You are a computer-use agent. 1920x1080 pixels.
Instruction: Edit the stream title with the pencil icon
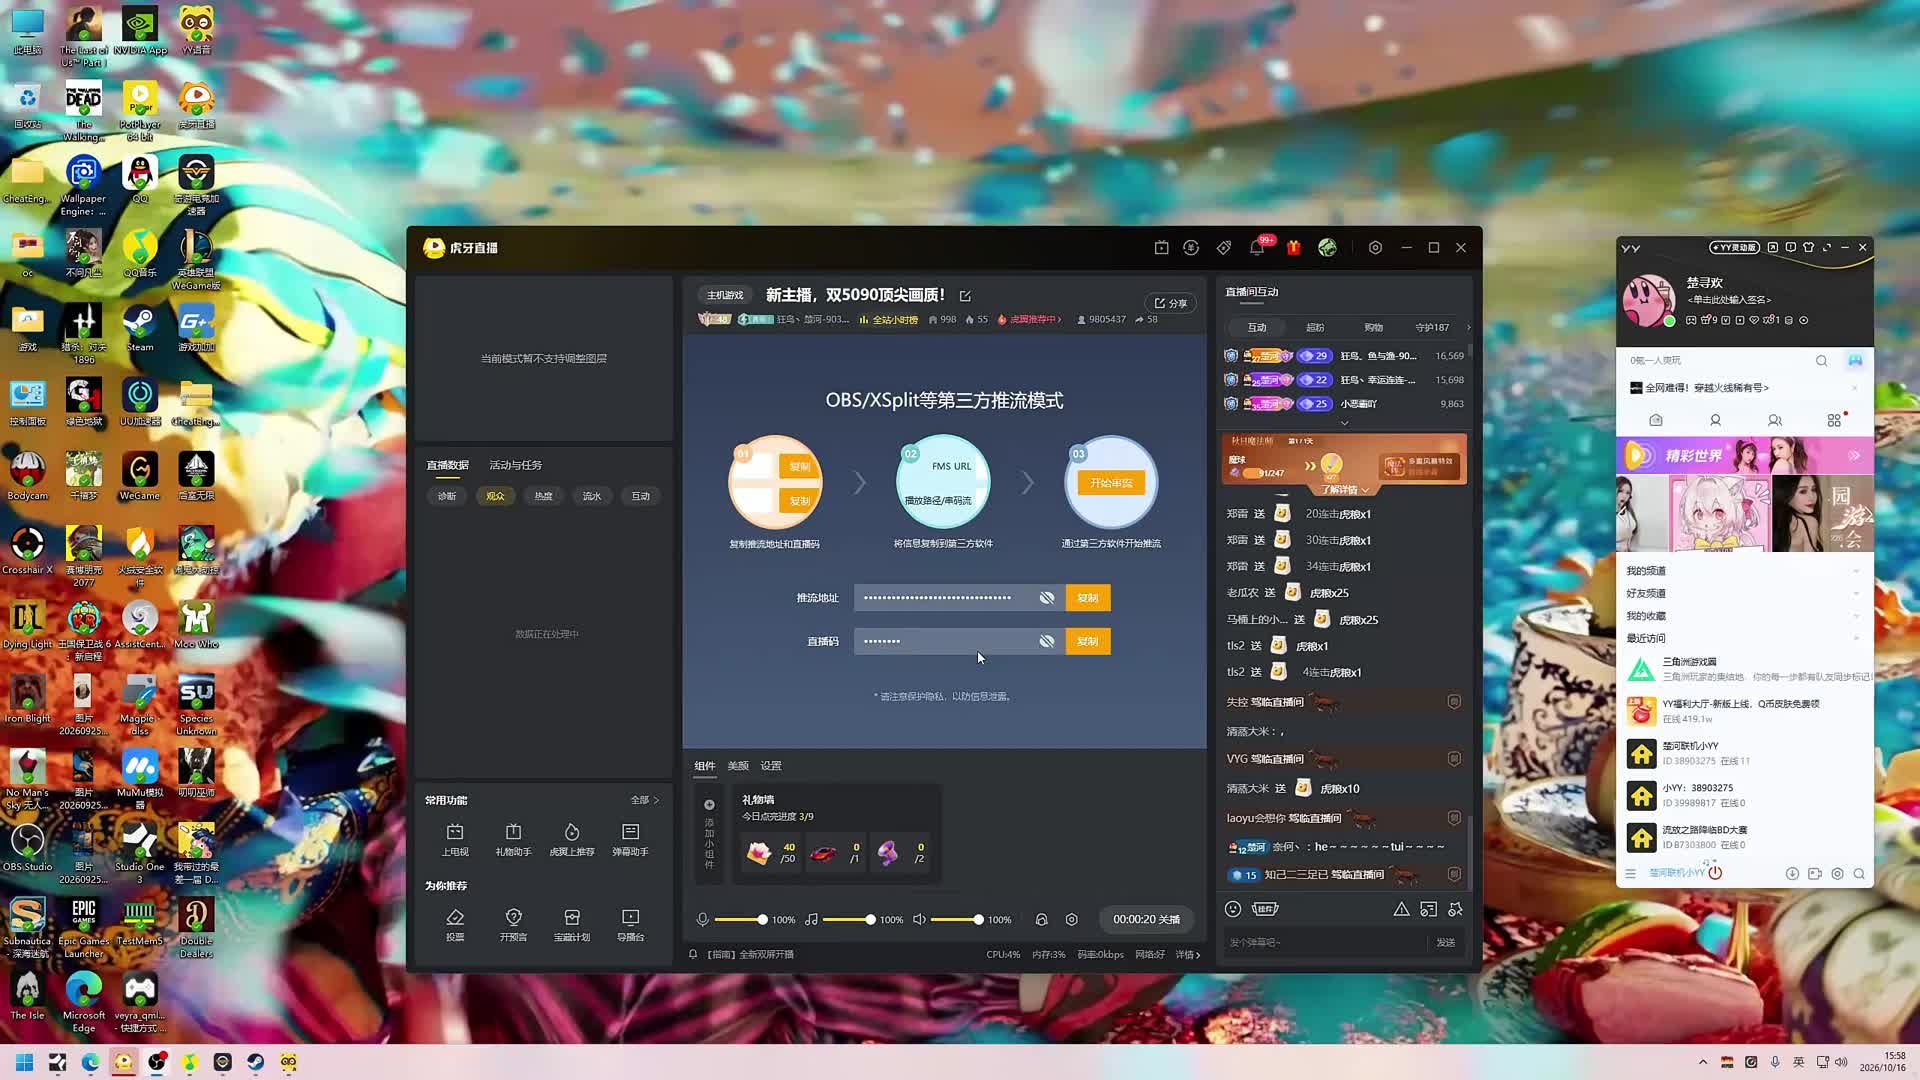pos(965,296)
